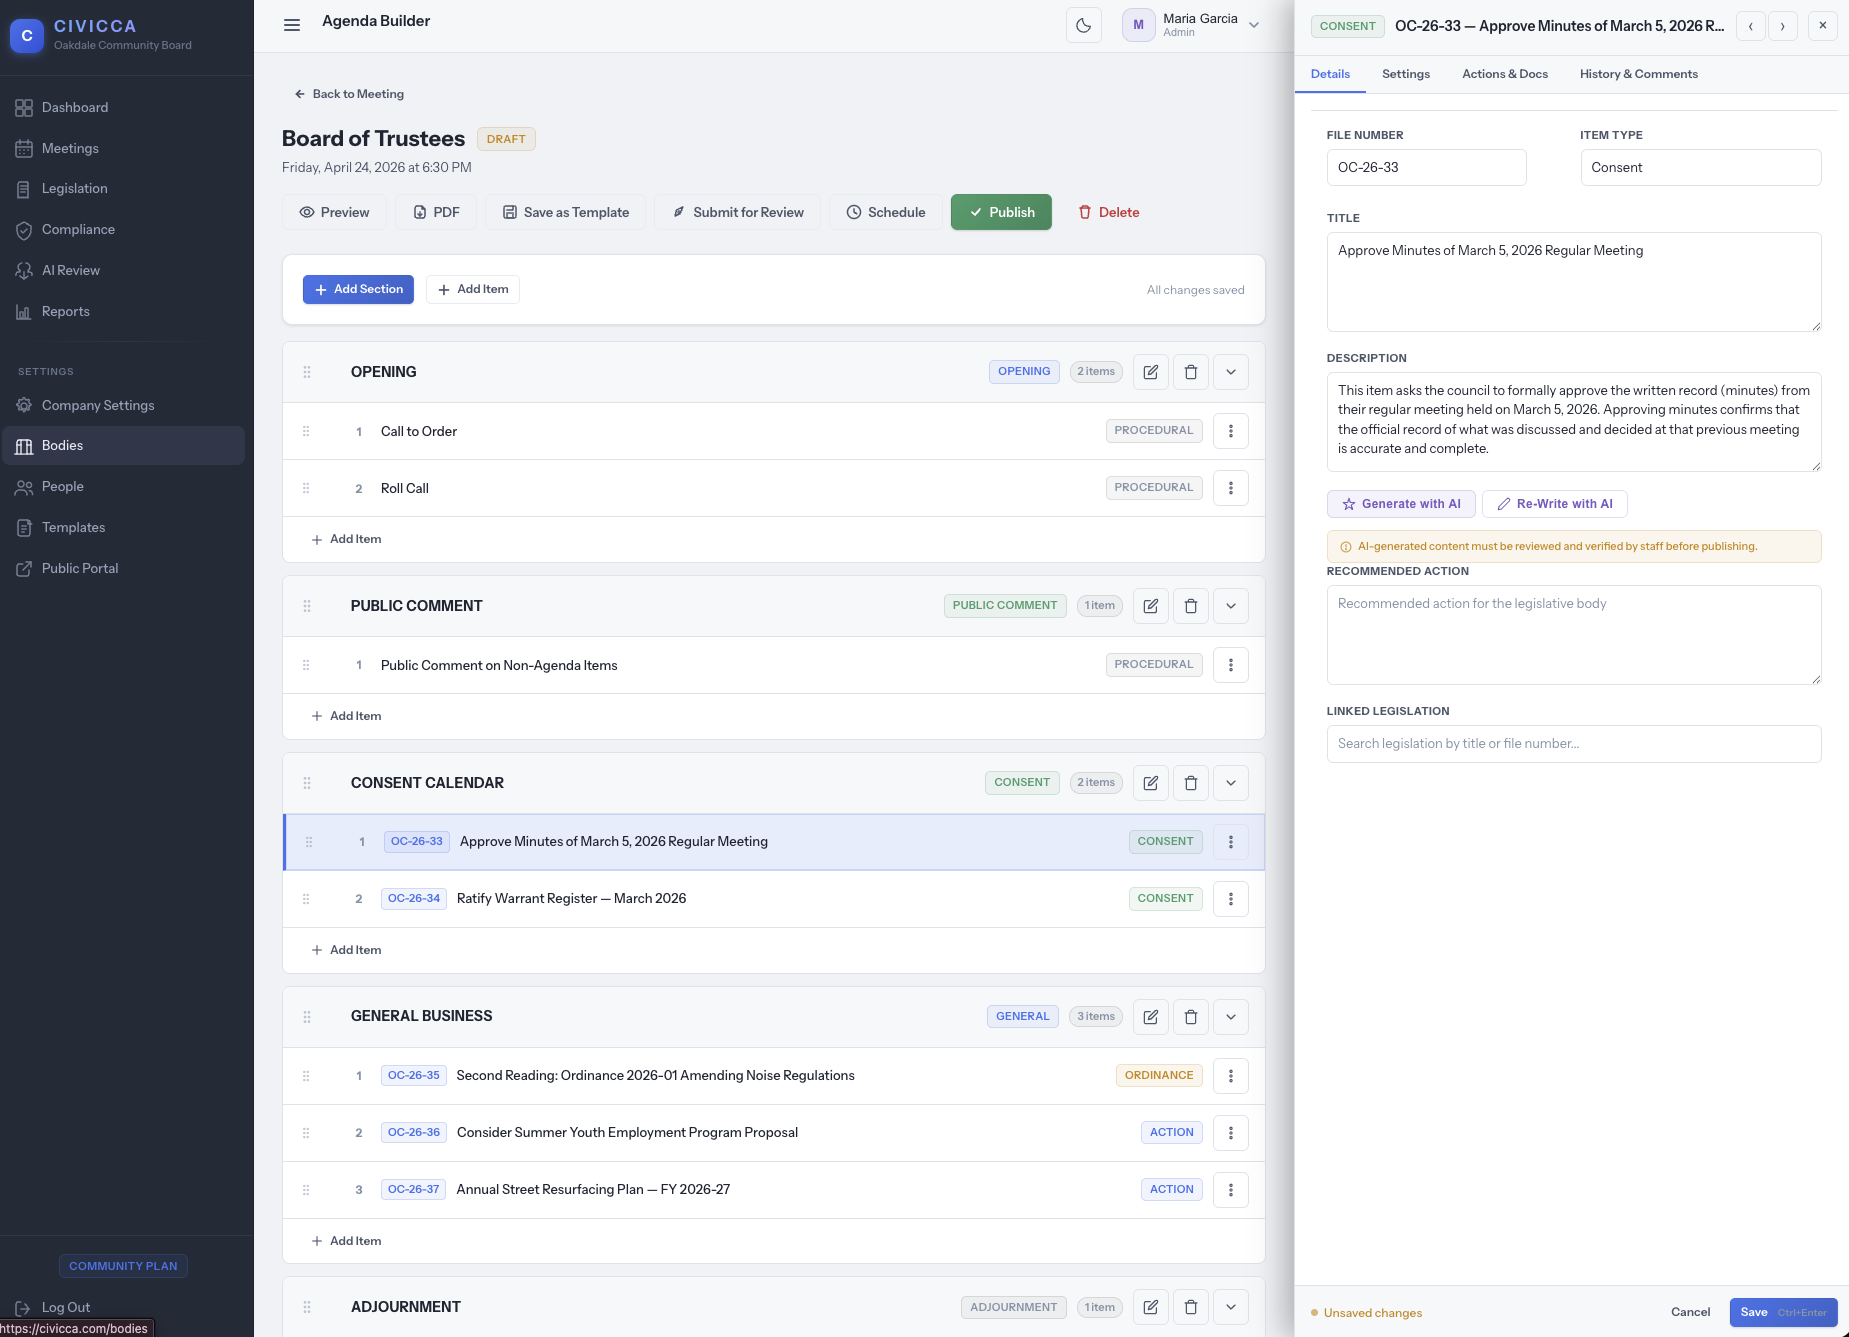This screenshot has height=1337, width=1849.
Task: Open the History & Comments tab
Action: pyautogui.click(x=1638, y=73)
